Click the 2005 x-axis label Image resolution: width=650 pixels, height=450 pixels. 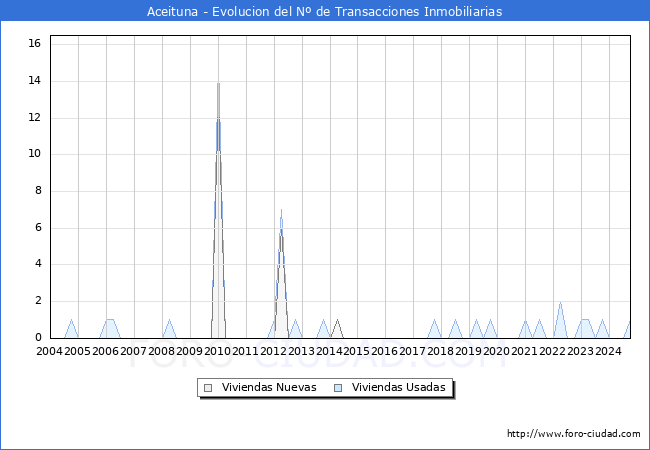pos(78,351)
